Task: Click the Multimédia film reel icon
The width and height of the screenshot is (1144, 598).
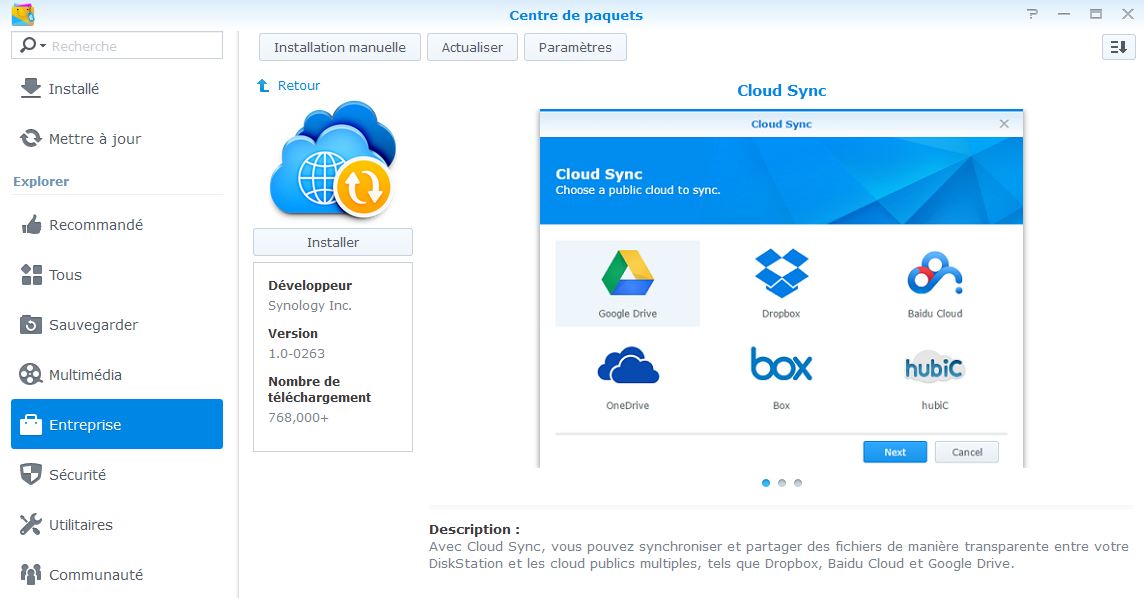Action: [31, 375]
